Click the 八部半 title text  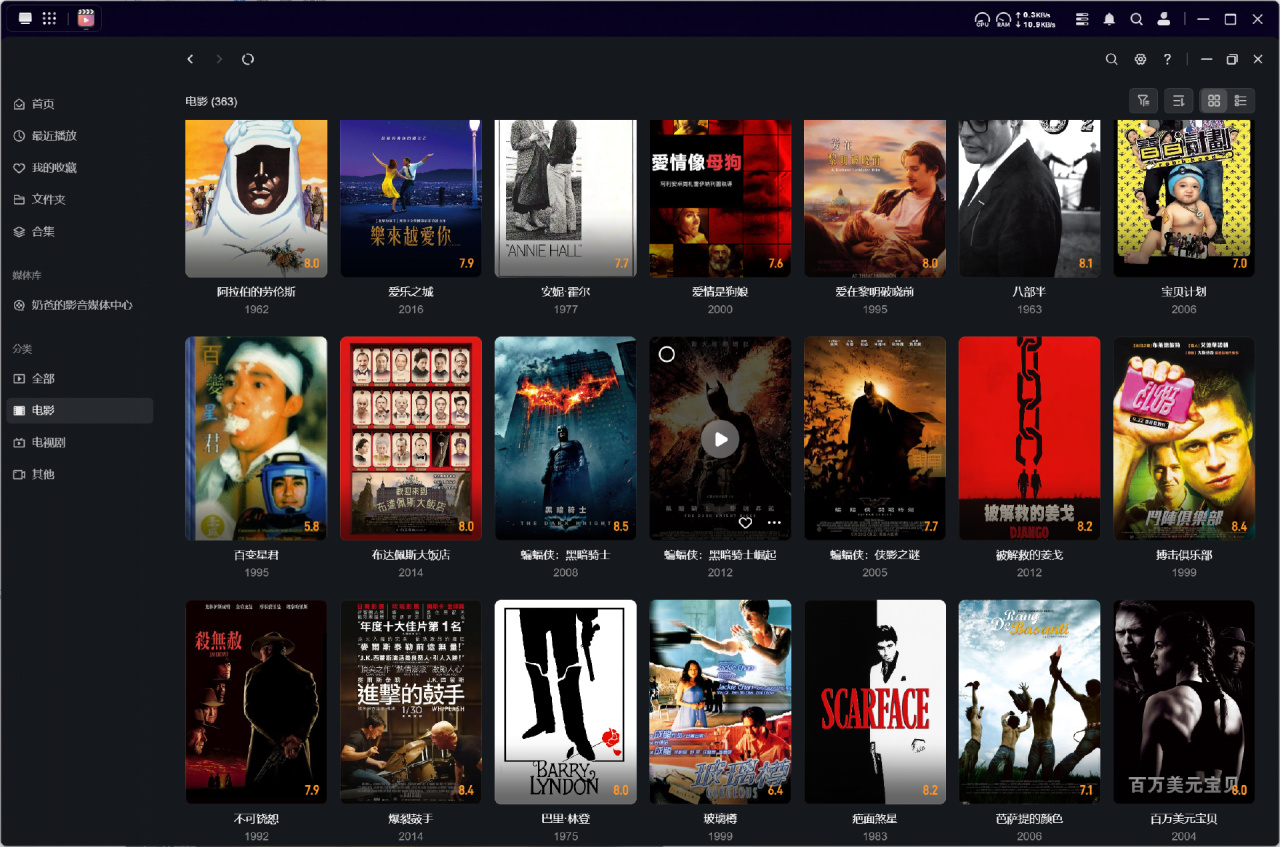coord(1030,292)
